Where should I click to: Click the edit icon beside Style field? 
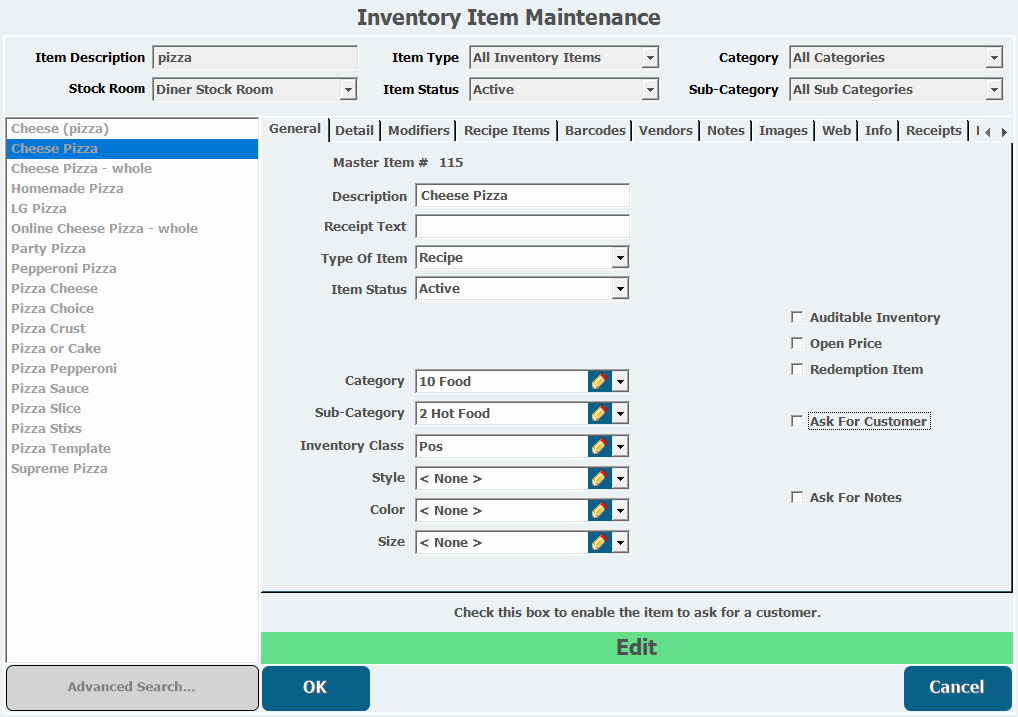tap(599, 478)
